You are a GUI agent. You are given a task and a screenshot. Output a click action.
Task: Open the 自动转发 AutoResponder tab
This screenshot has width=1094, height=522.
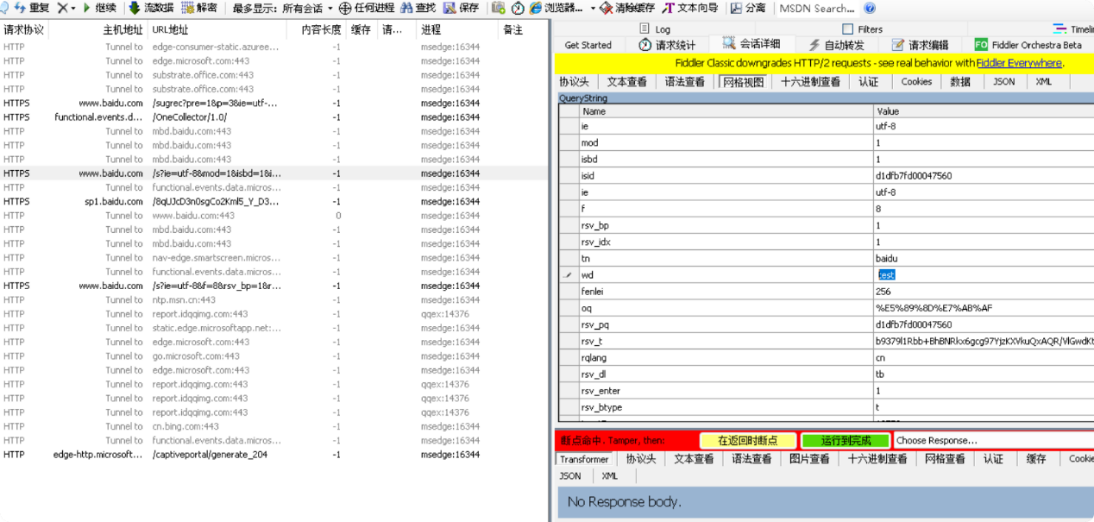tap(836, 45)
